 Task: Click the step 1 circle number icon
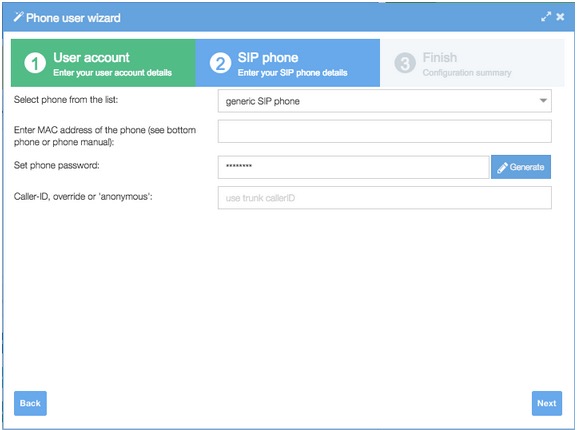[x=35, y=63]
